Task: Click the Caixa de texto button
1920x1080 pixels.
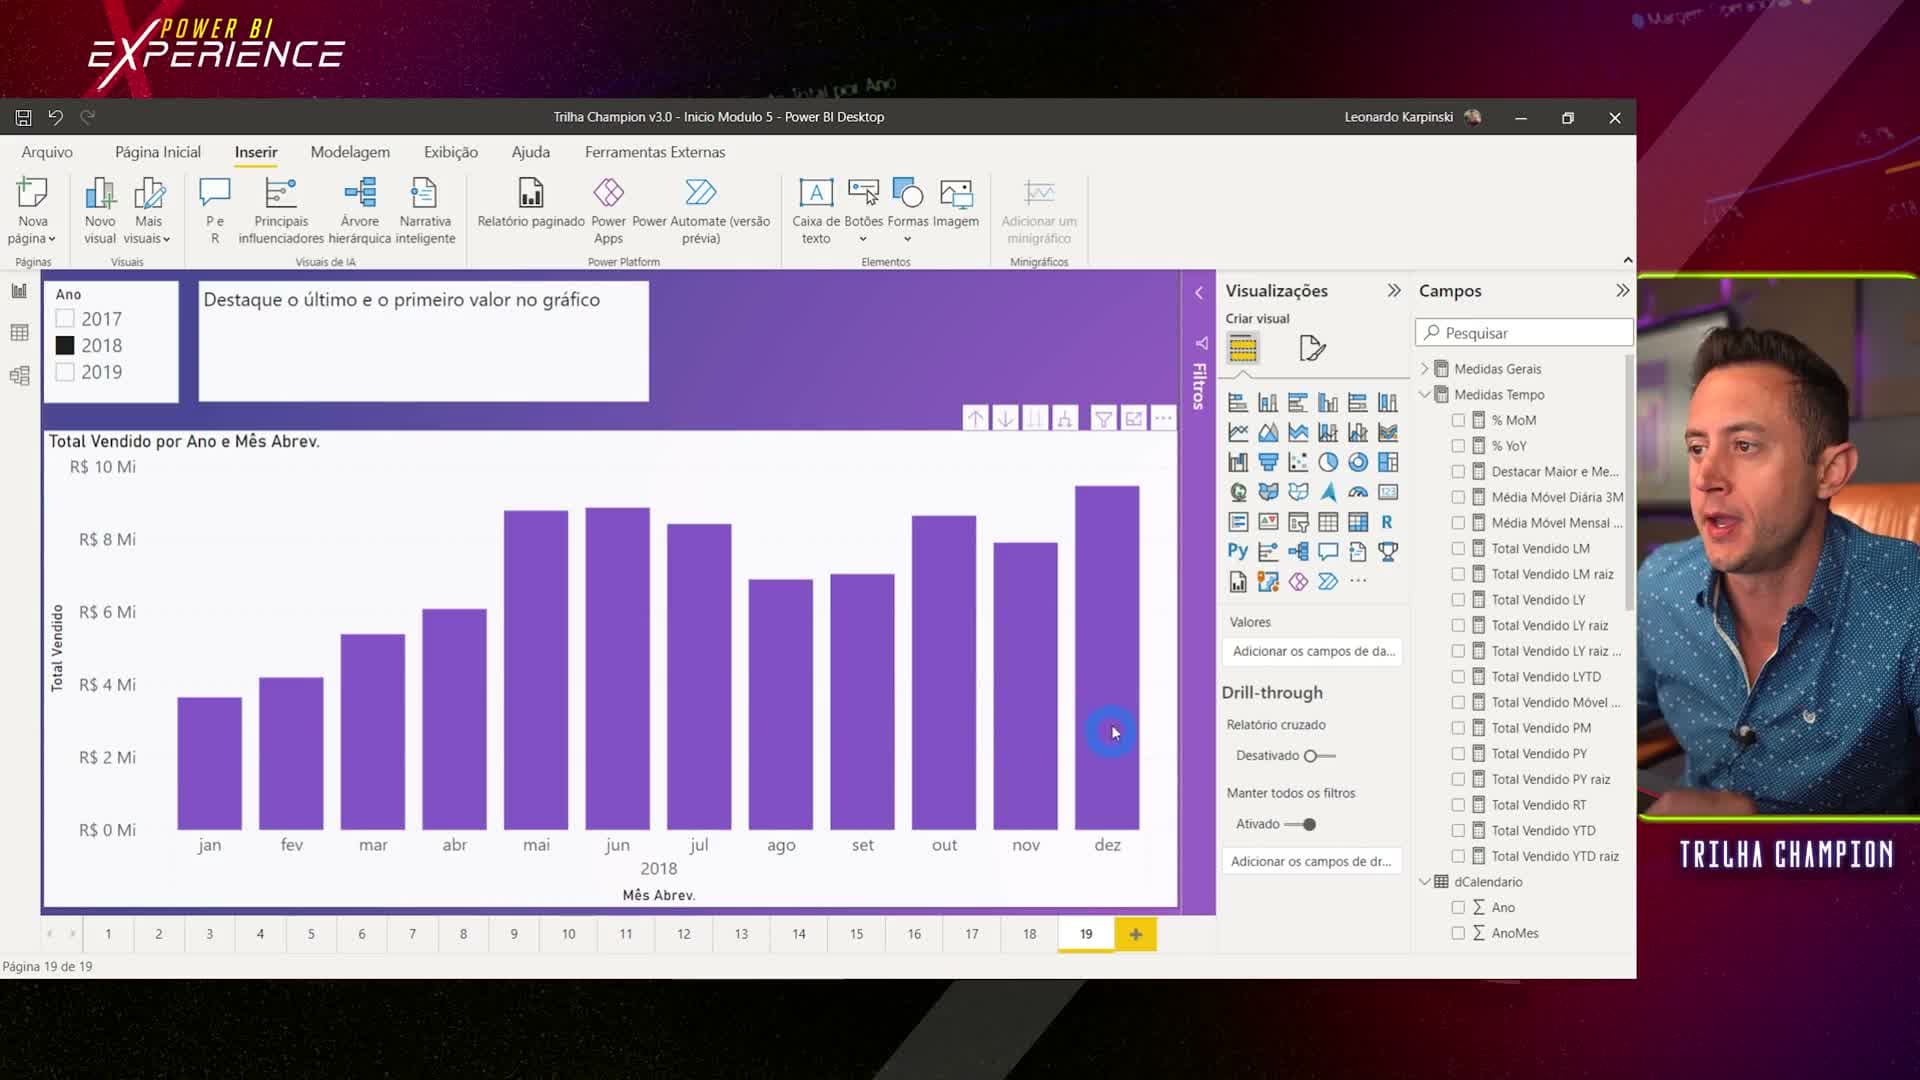Action: point(816,212)
